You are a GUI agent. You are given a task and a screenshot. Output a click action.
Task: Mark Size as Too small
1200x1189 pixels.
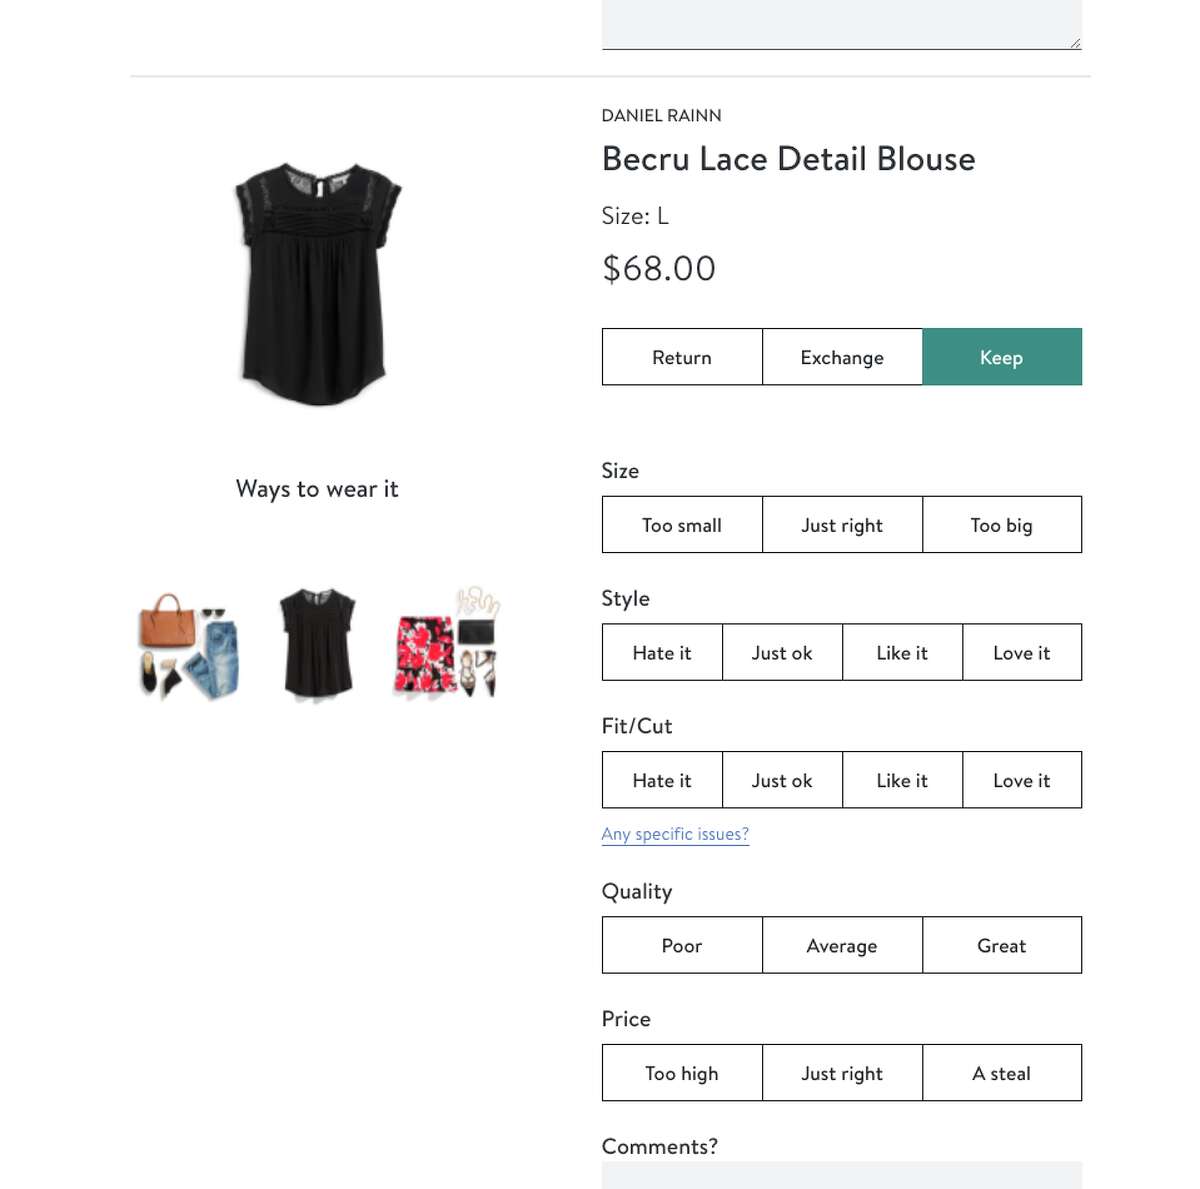[682, 525]
